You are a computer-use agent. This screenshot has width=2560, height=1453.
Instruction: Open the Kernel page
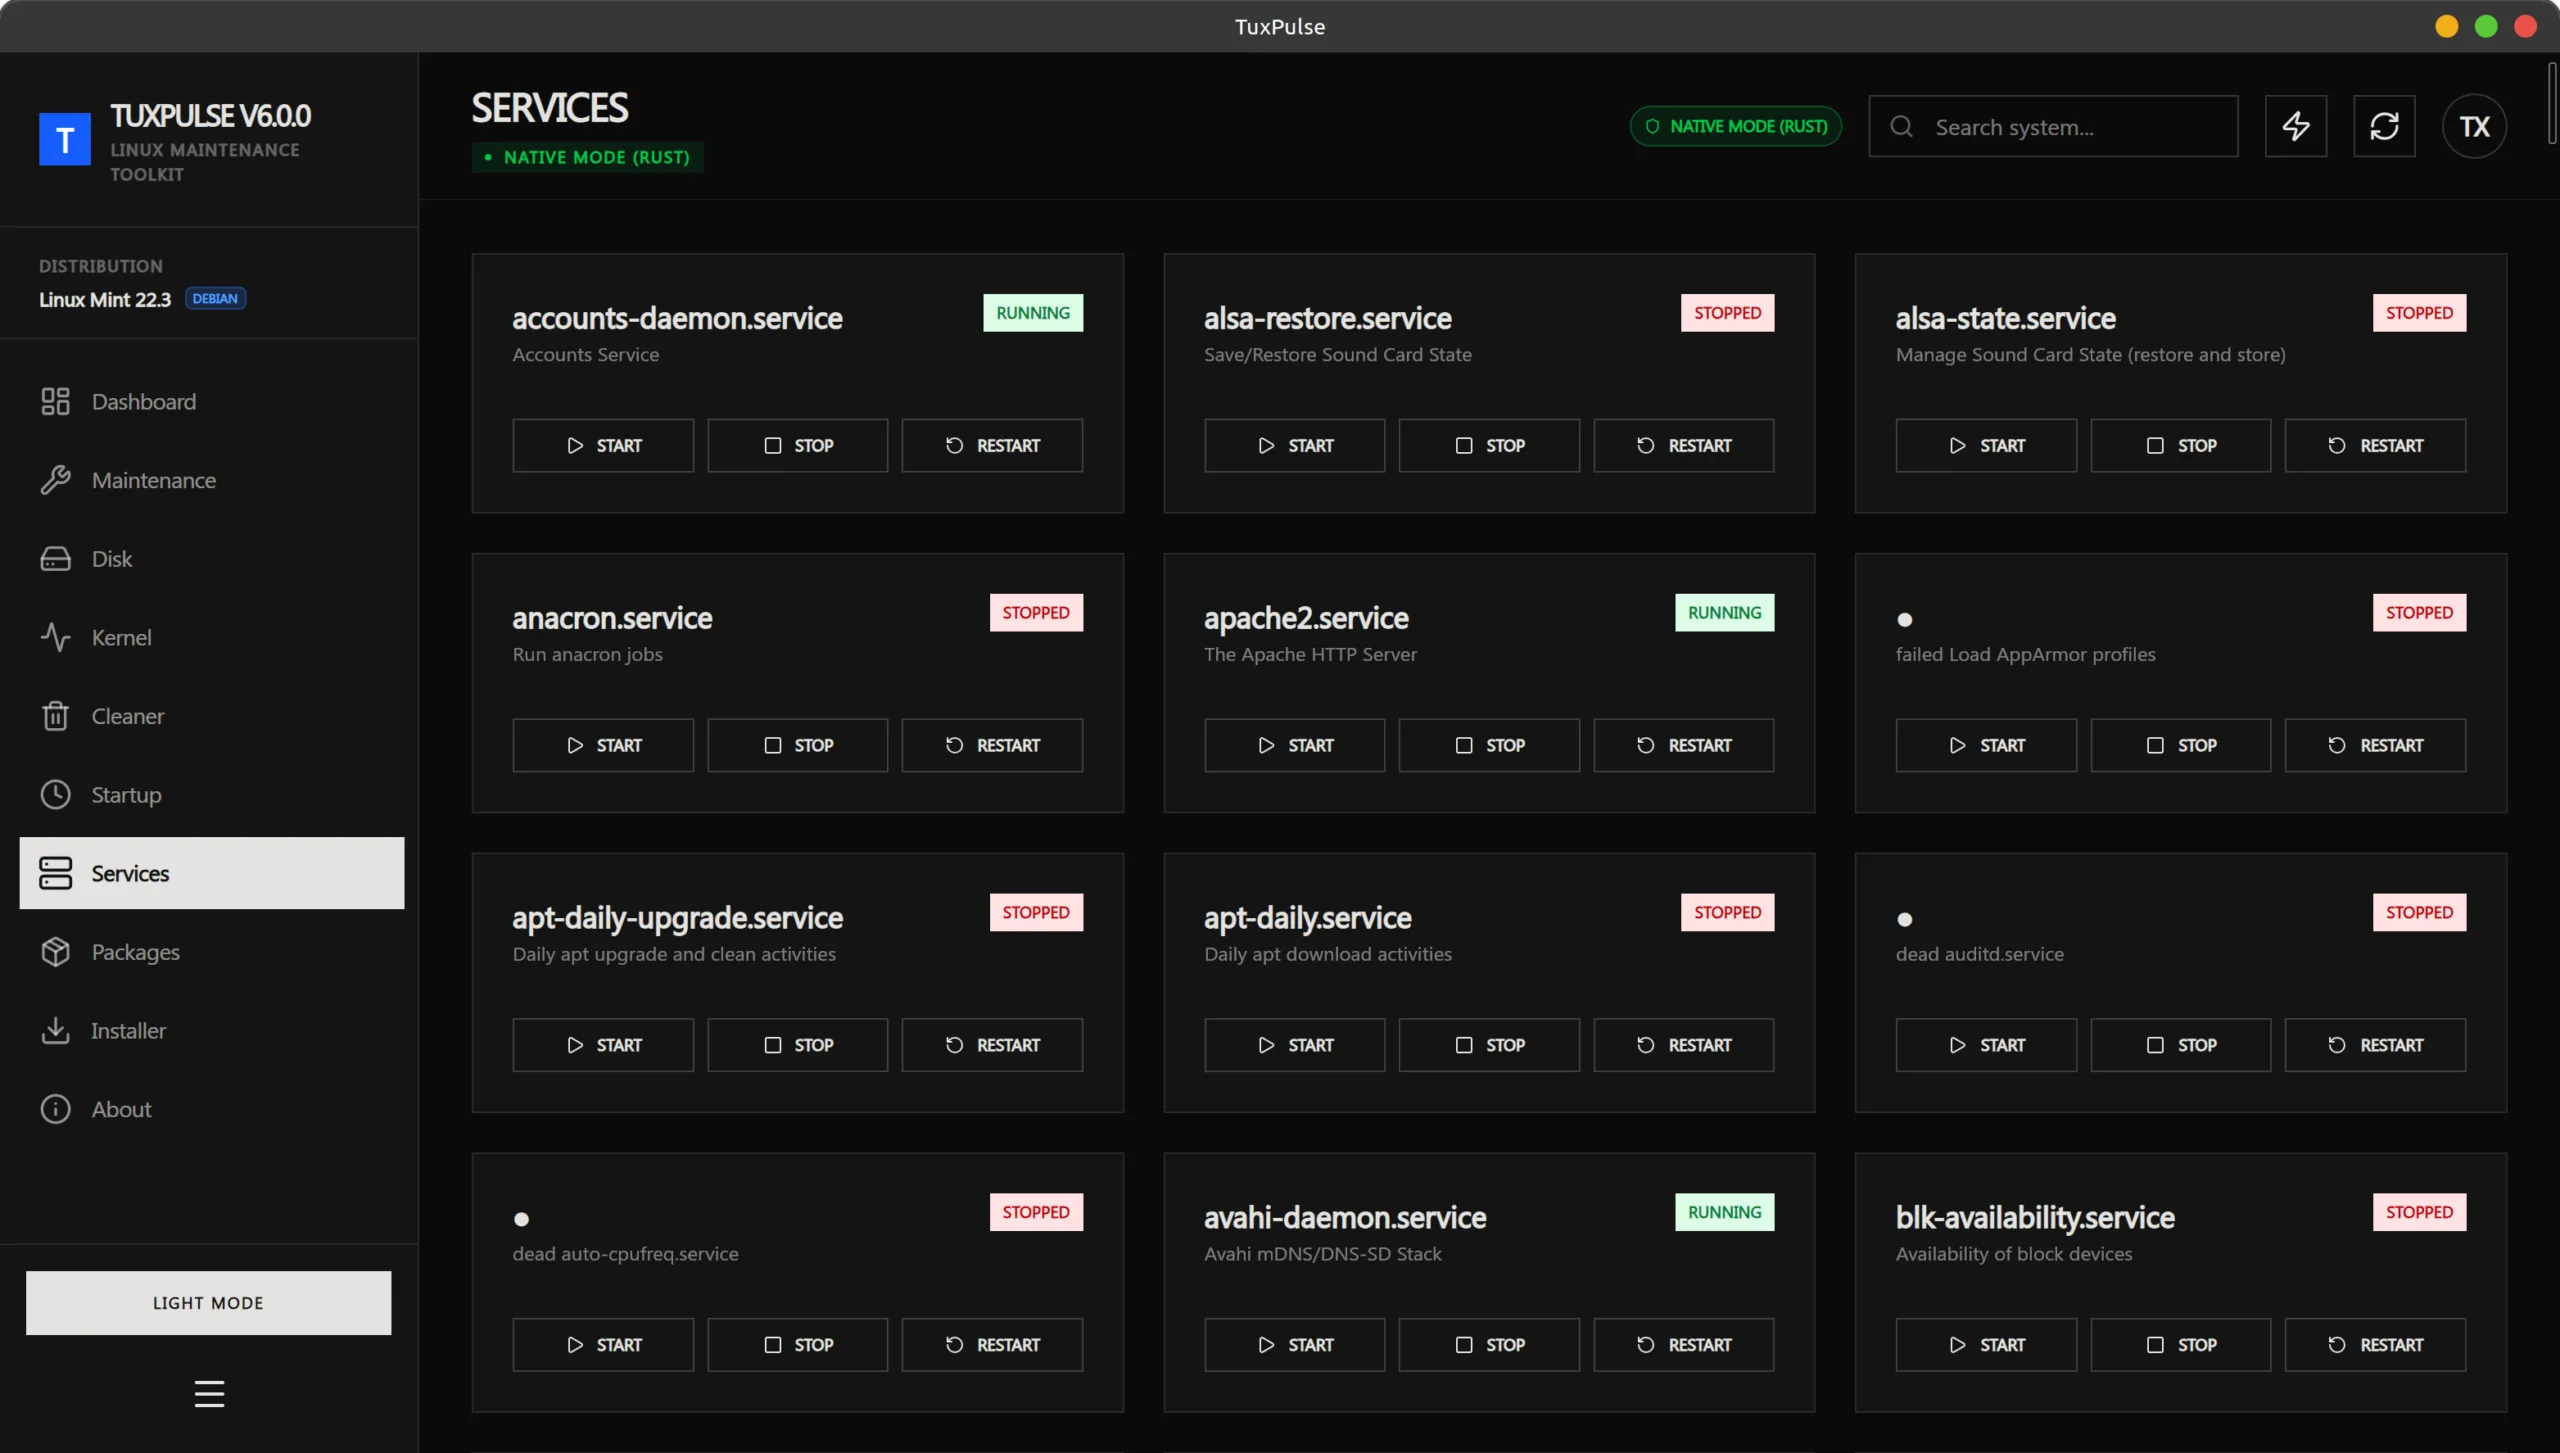click(x=121, y=638)
